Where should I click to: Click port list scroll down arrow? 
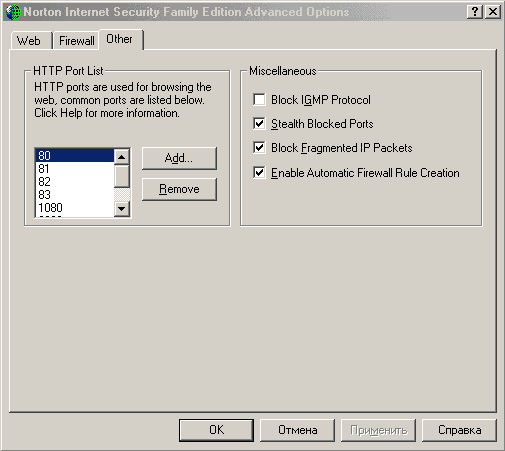click(x=122, y=209)
